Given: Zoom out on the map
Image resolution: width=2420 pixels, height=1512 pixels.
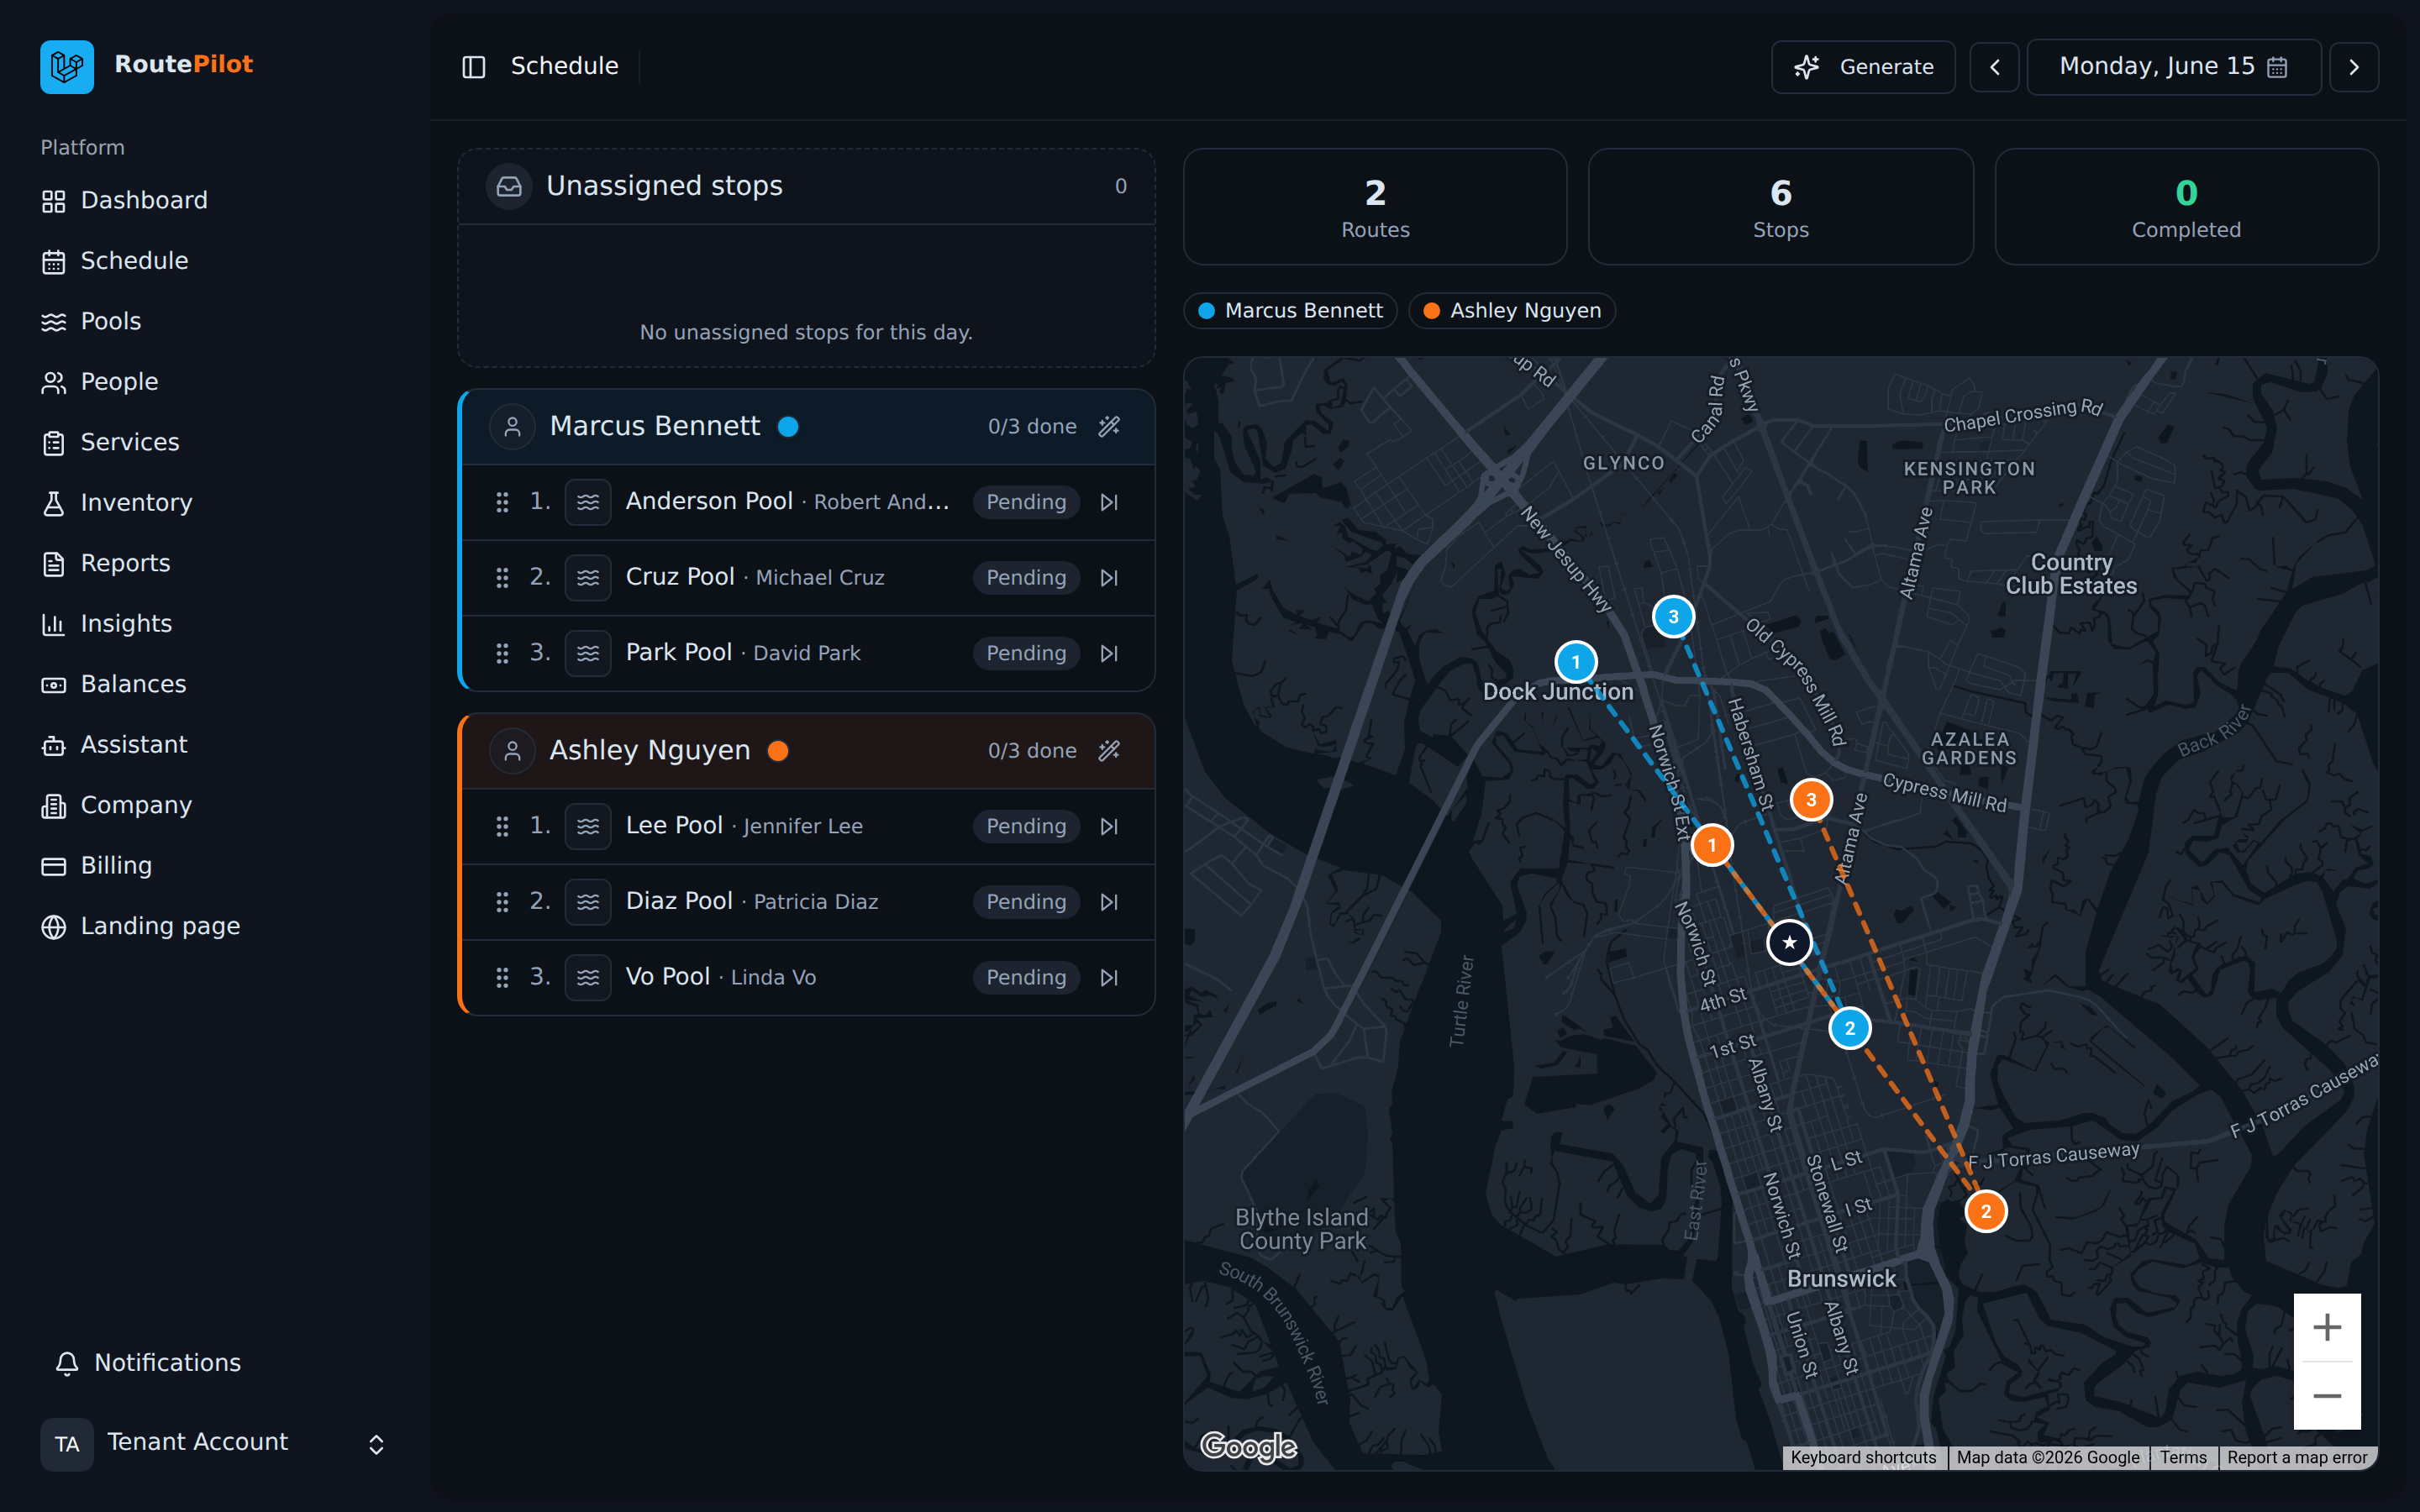Looking at the screenshot, I should [2327, 1396].
